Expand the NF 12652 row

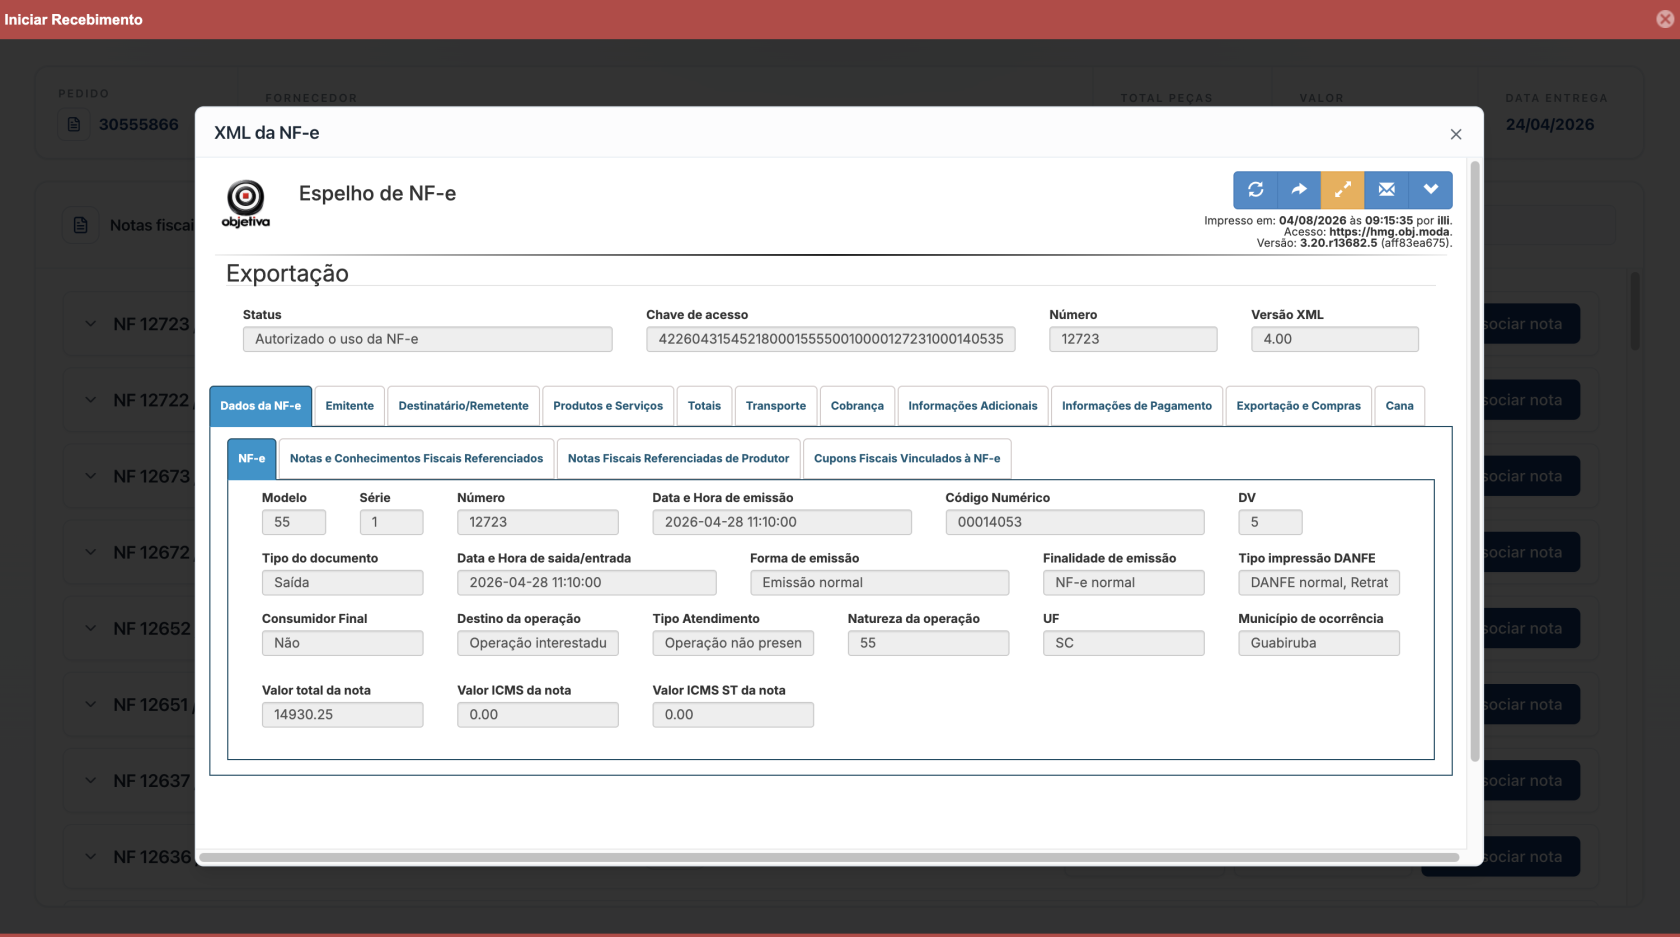tap(90, 628)
